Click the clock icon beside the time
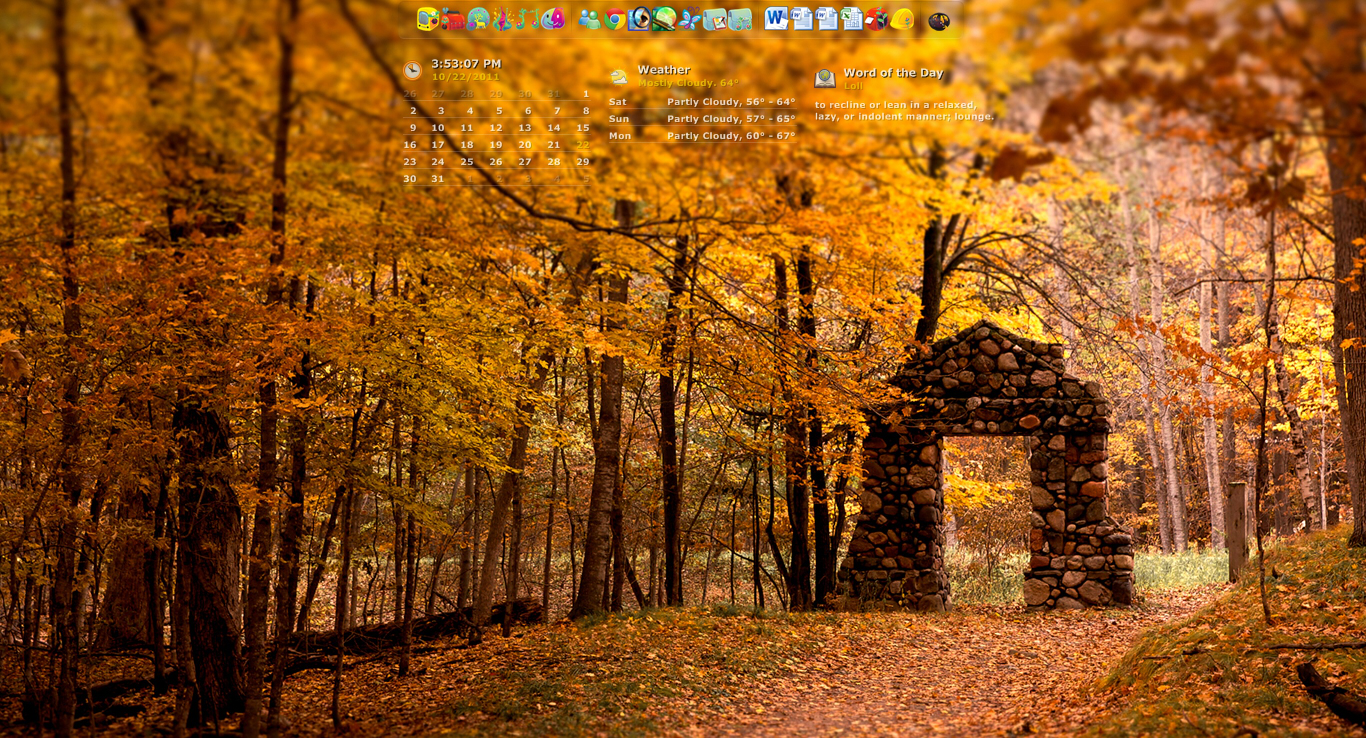Screen dimensions: 1366x738 coord(412,70)
